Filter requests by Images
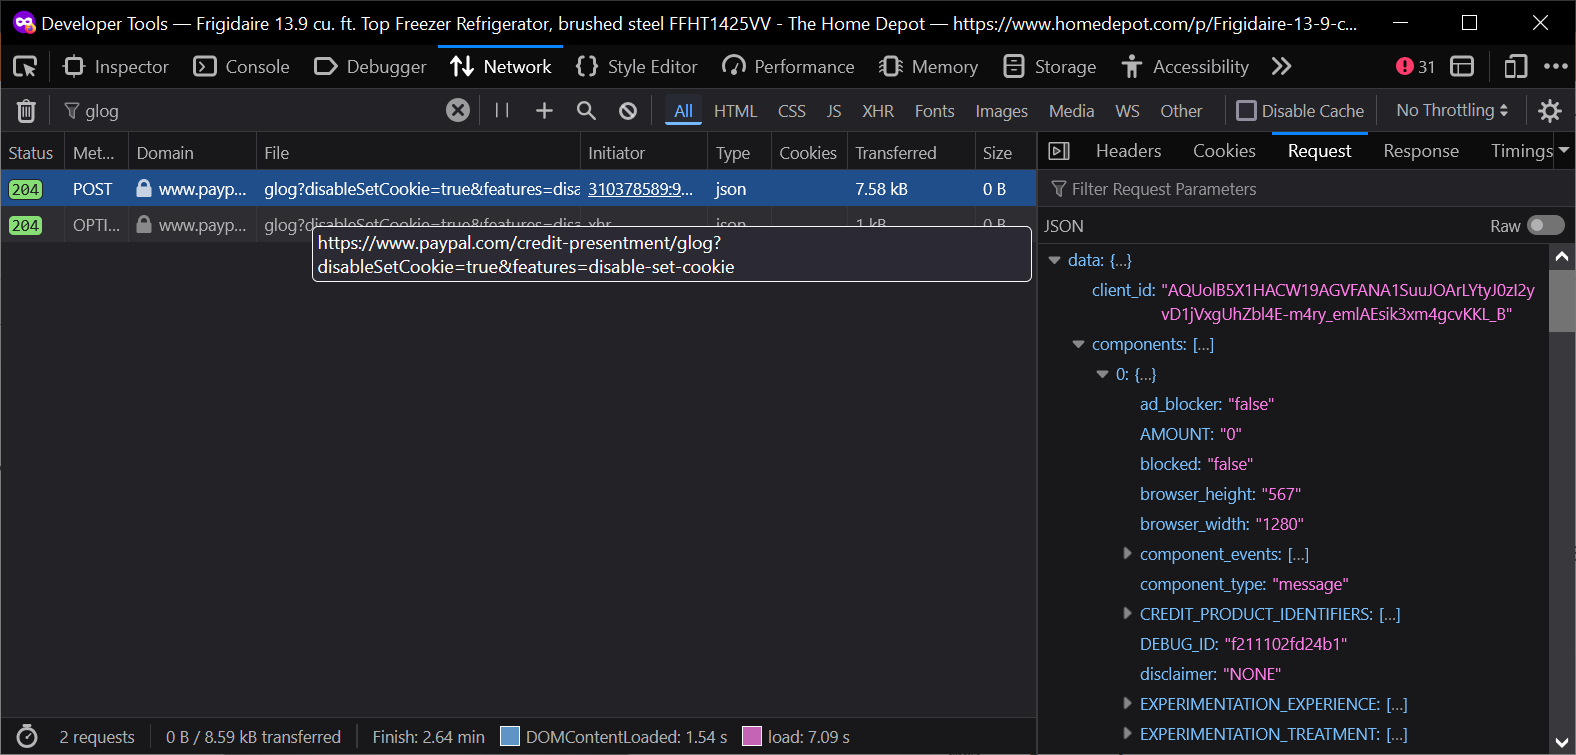This screenshot has width=1576, height=755. coord(1001,111)
